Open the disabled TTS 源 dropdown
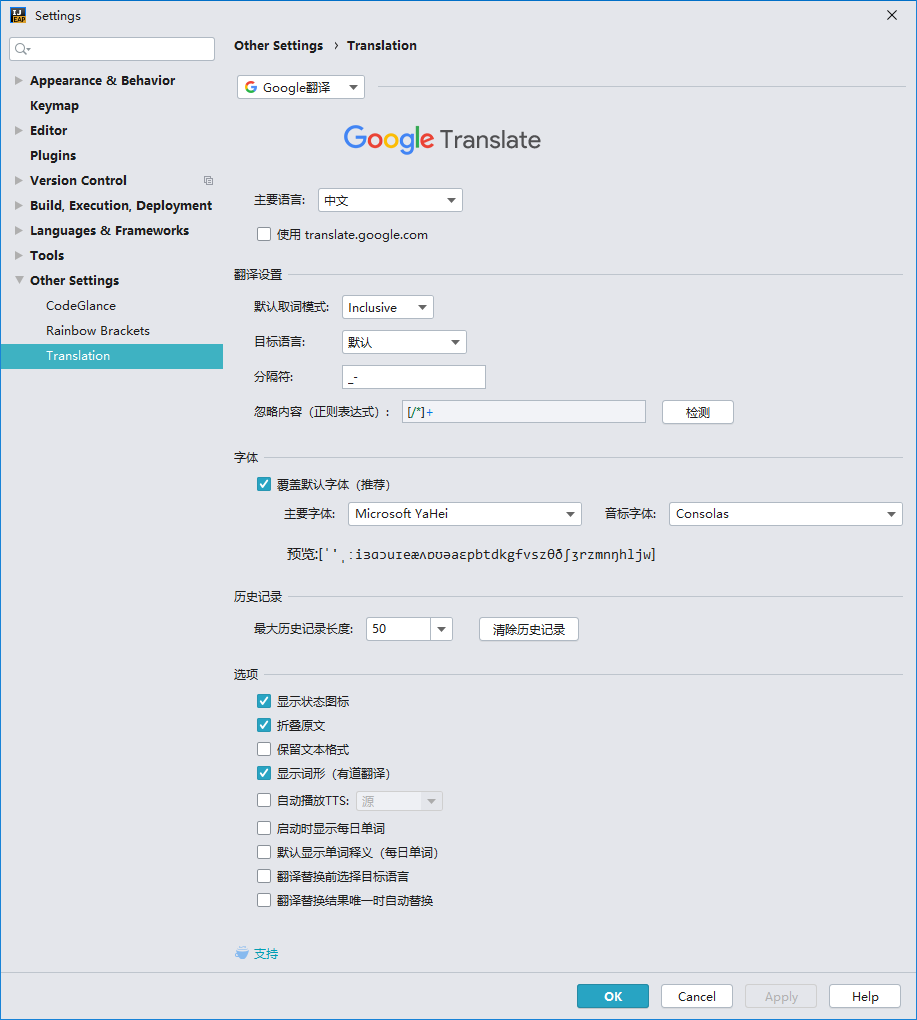Screen dimensions: 917x1020 pyautogui.click(x=399, y=801)
